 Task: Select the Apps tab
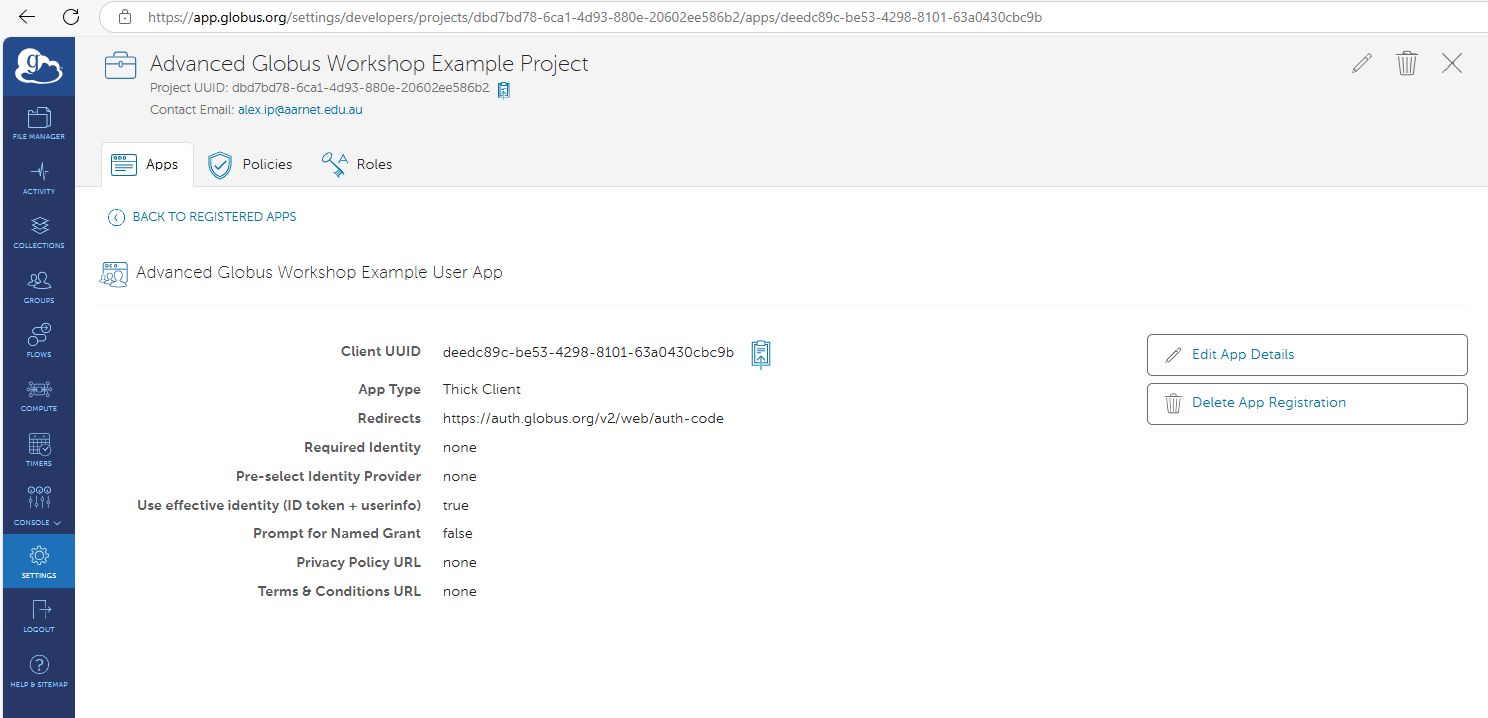pos(146,165)
